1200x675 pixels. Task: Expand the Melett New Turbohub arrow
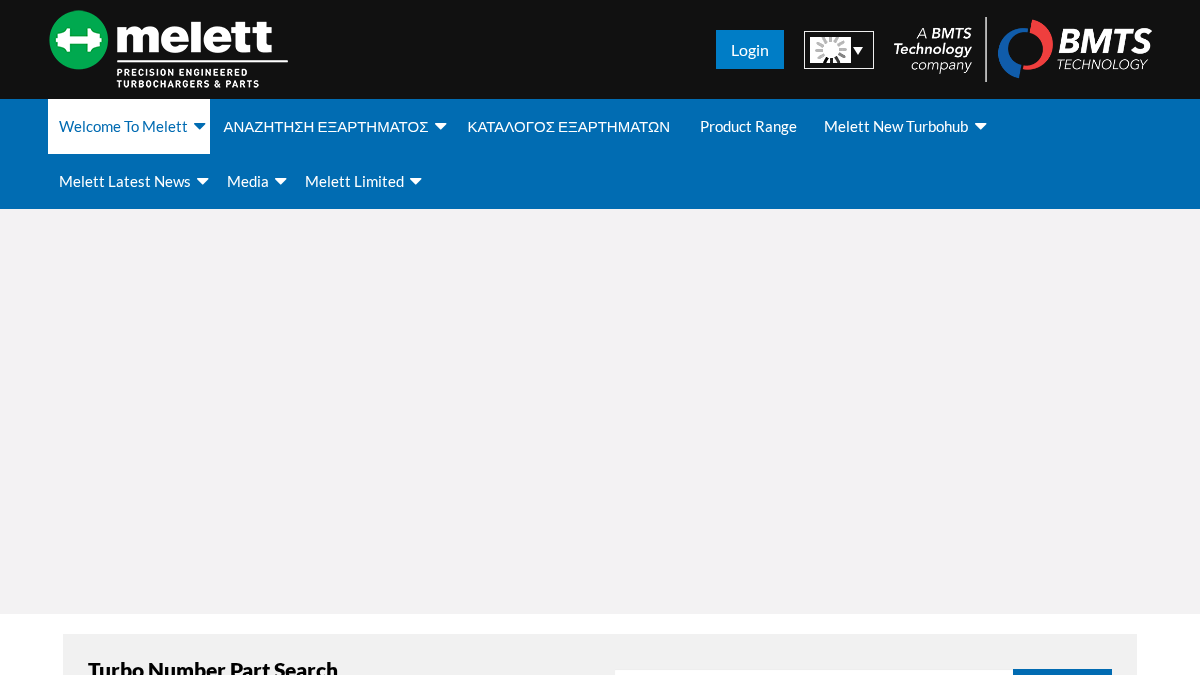click(x=980, y=126)
